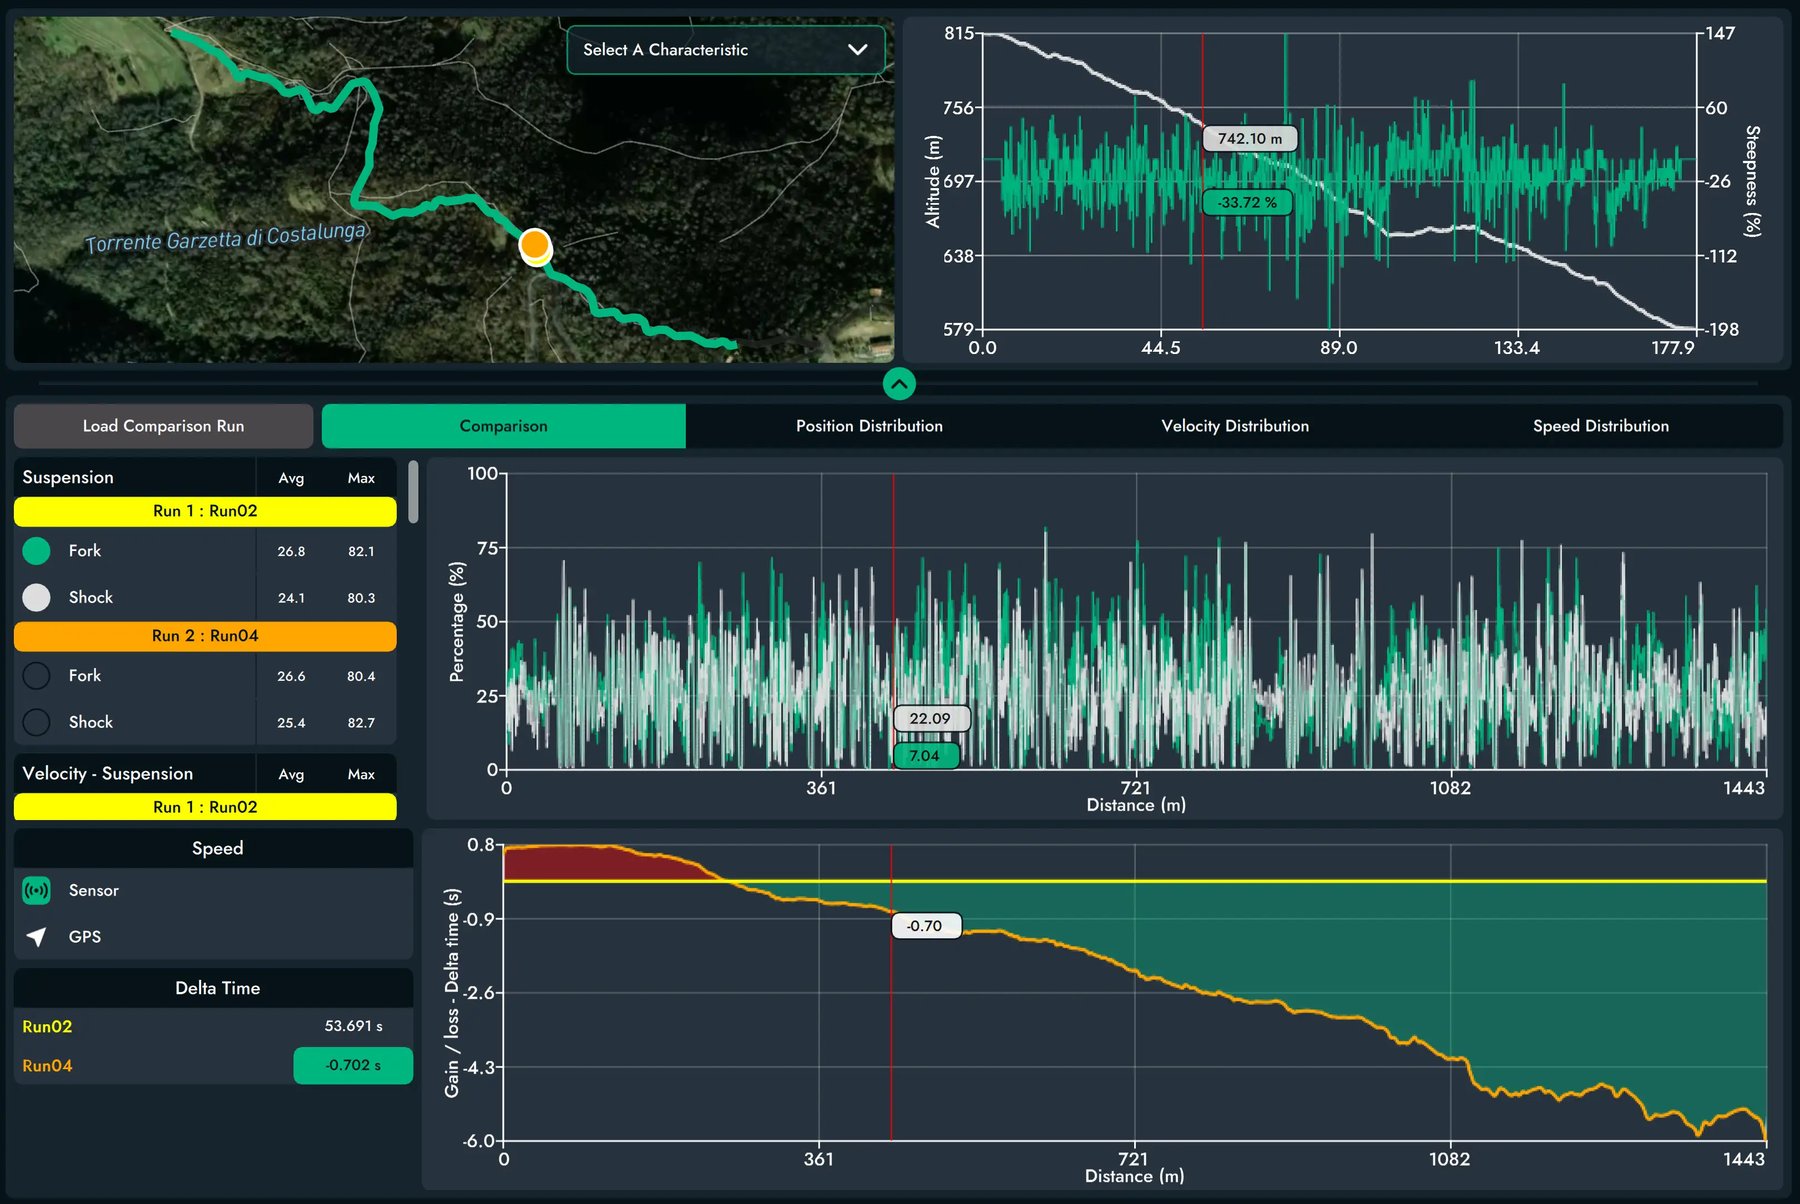Click the Run02 Shock average value 24.1
Screen dimensions: 1800x1204
pos(291,598)
